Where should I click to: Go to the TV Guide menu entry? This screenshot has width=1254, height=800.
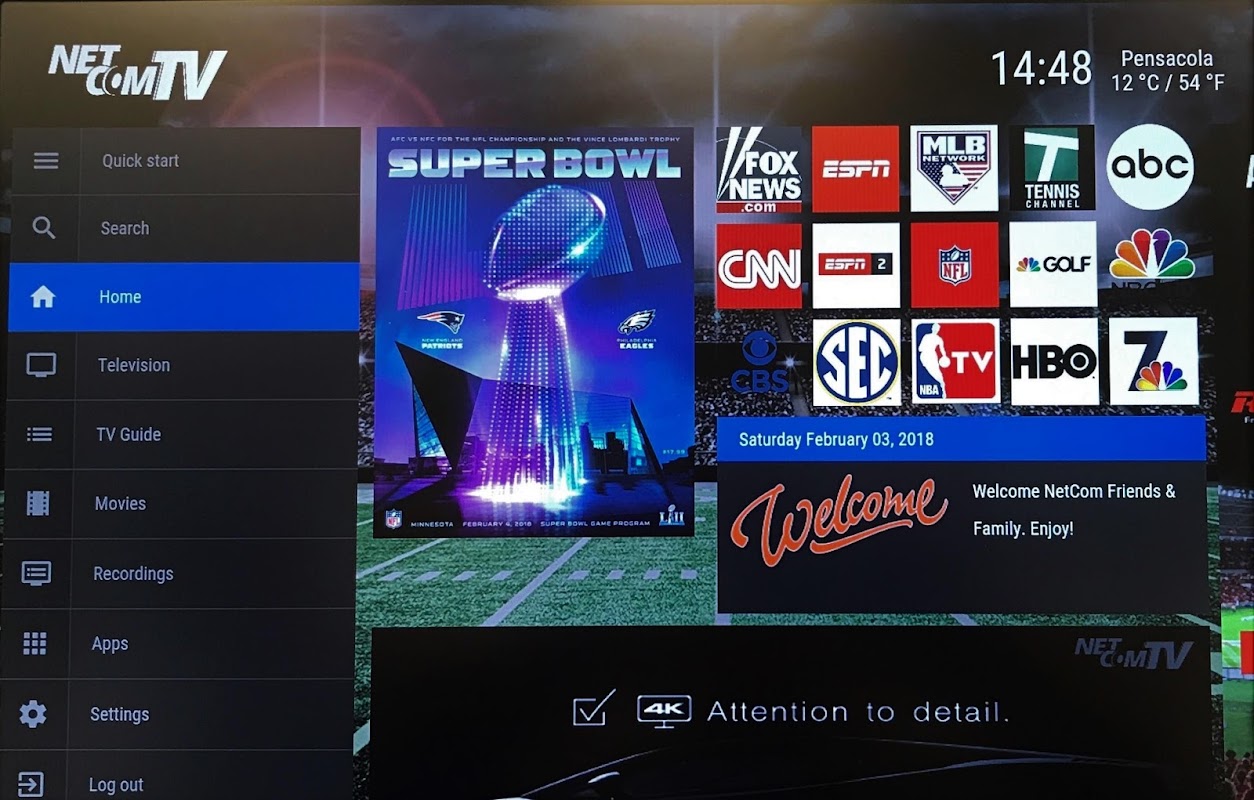(181, 434)
